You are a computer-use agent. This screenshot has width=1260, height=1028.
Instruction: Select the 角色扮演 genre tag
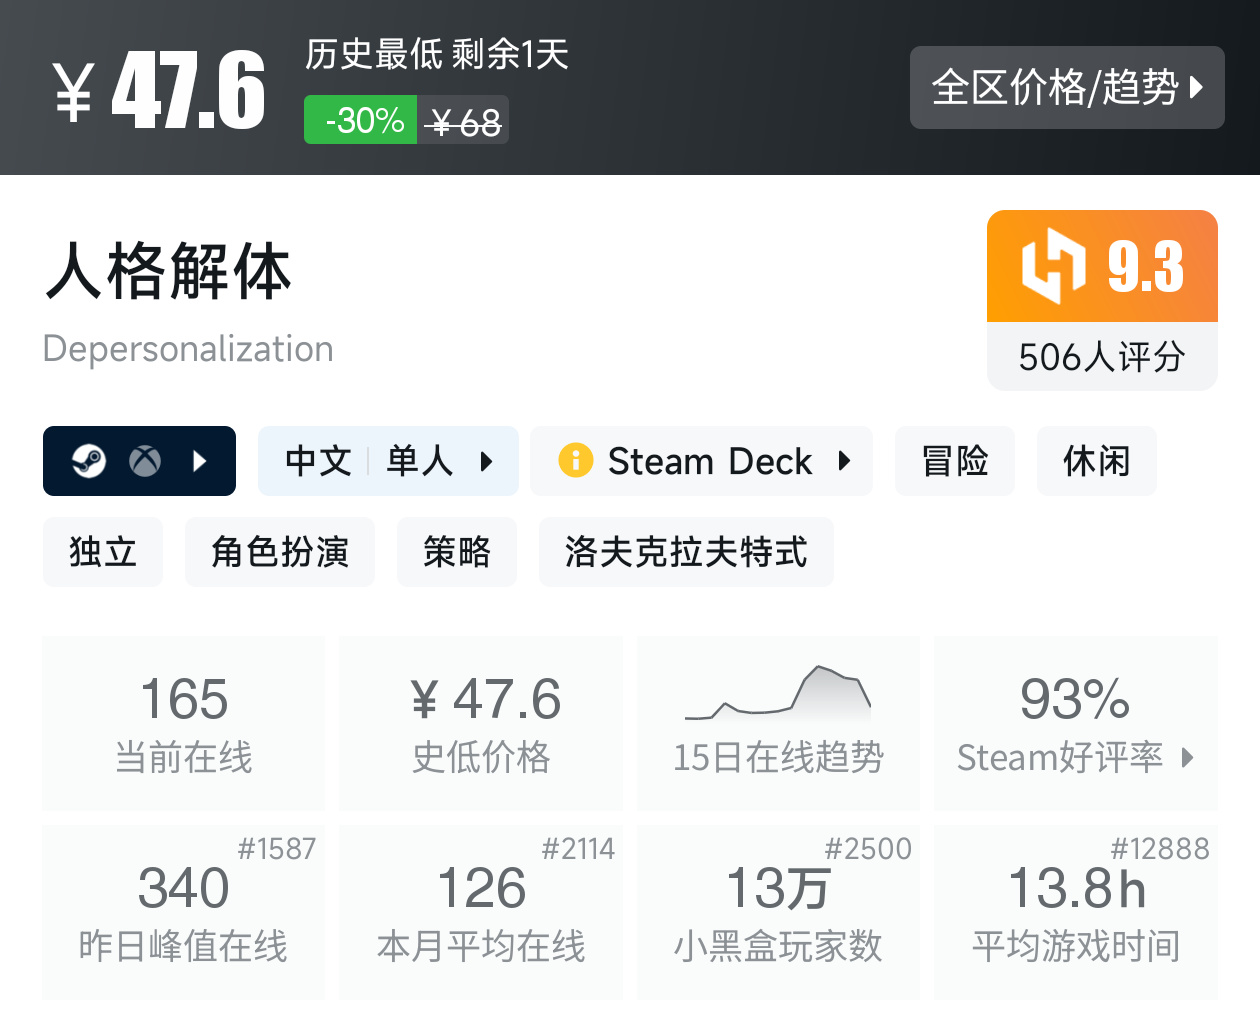279,552
